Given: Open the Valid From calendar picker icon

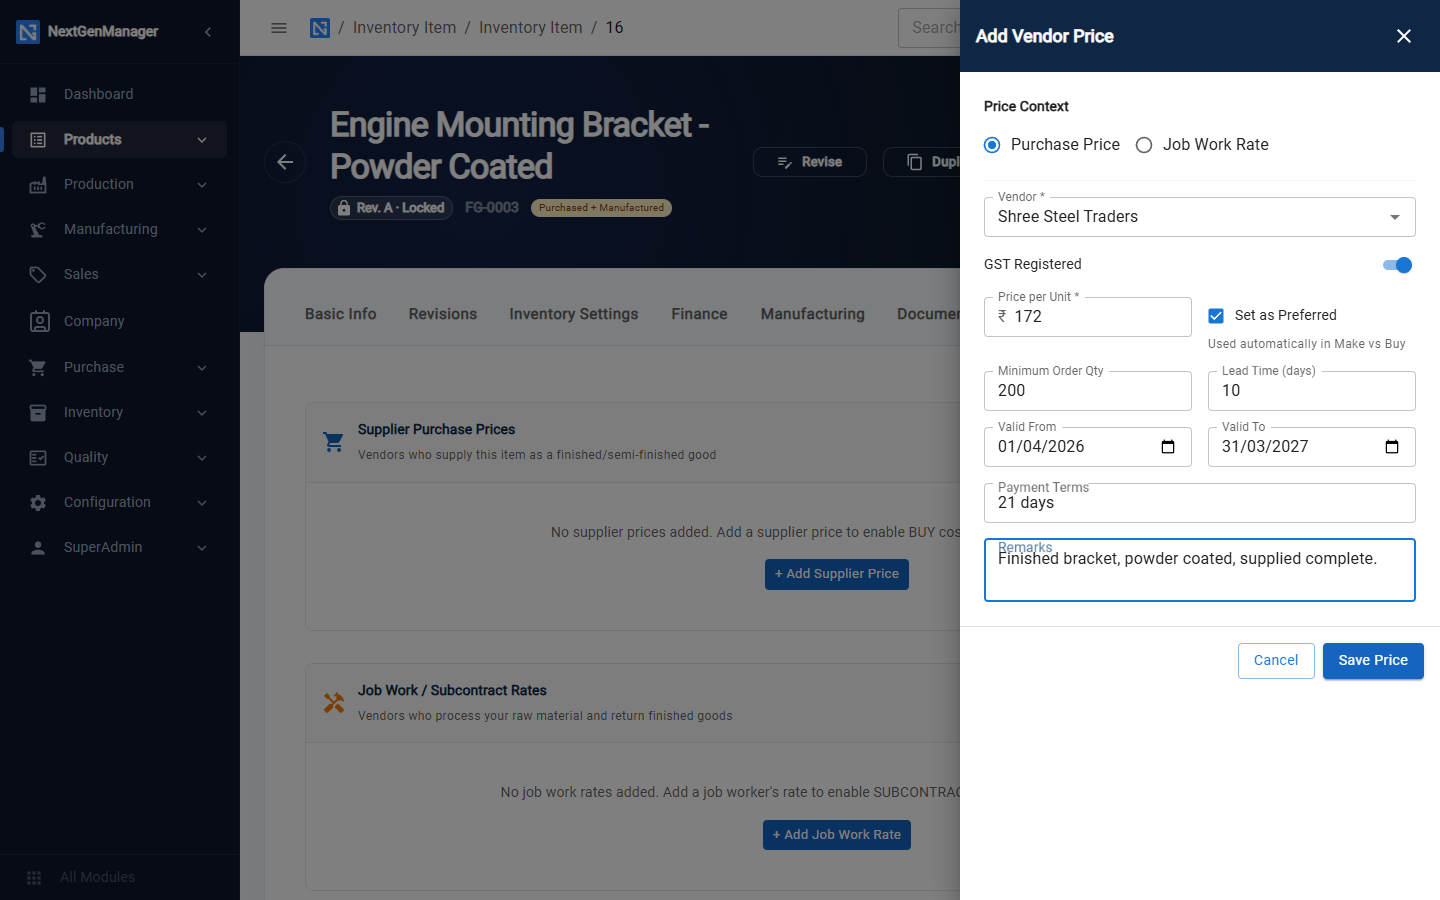Looking at the screenshot, I should (x=1167, y=447).
